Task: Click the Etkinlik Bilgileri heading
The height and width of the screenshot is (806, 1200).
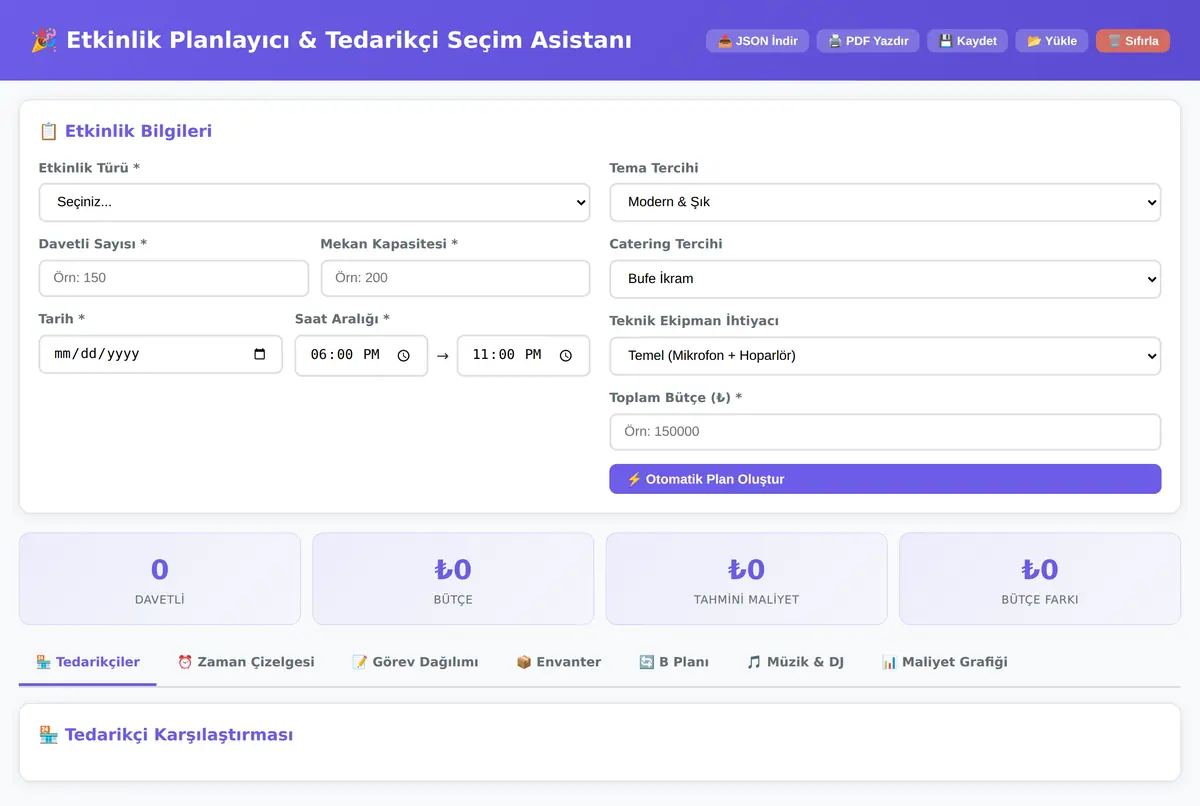Action: [125, 131]
